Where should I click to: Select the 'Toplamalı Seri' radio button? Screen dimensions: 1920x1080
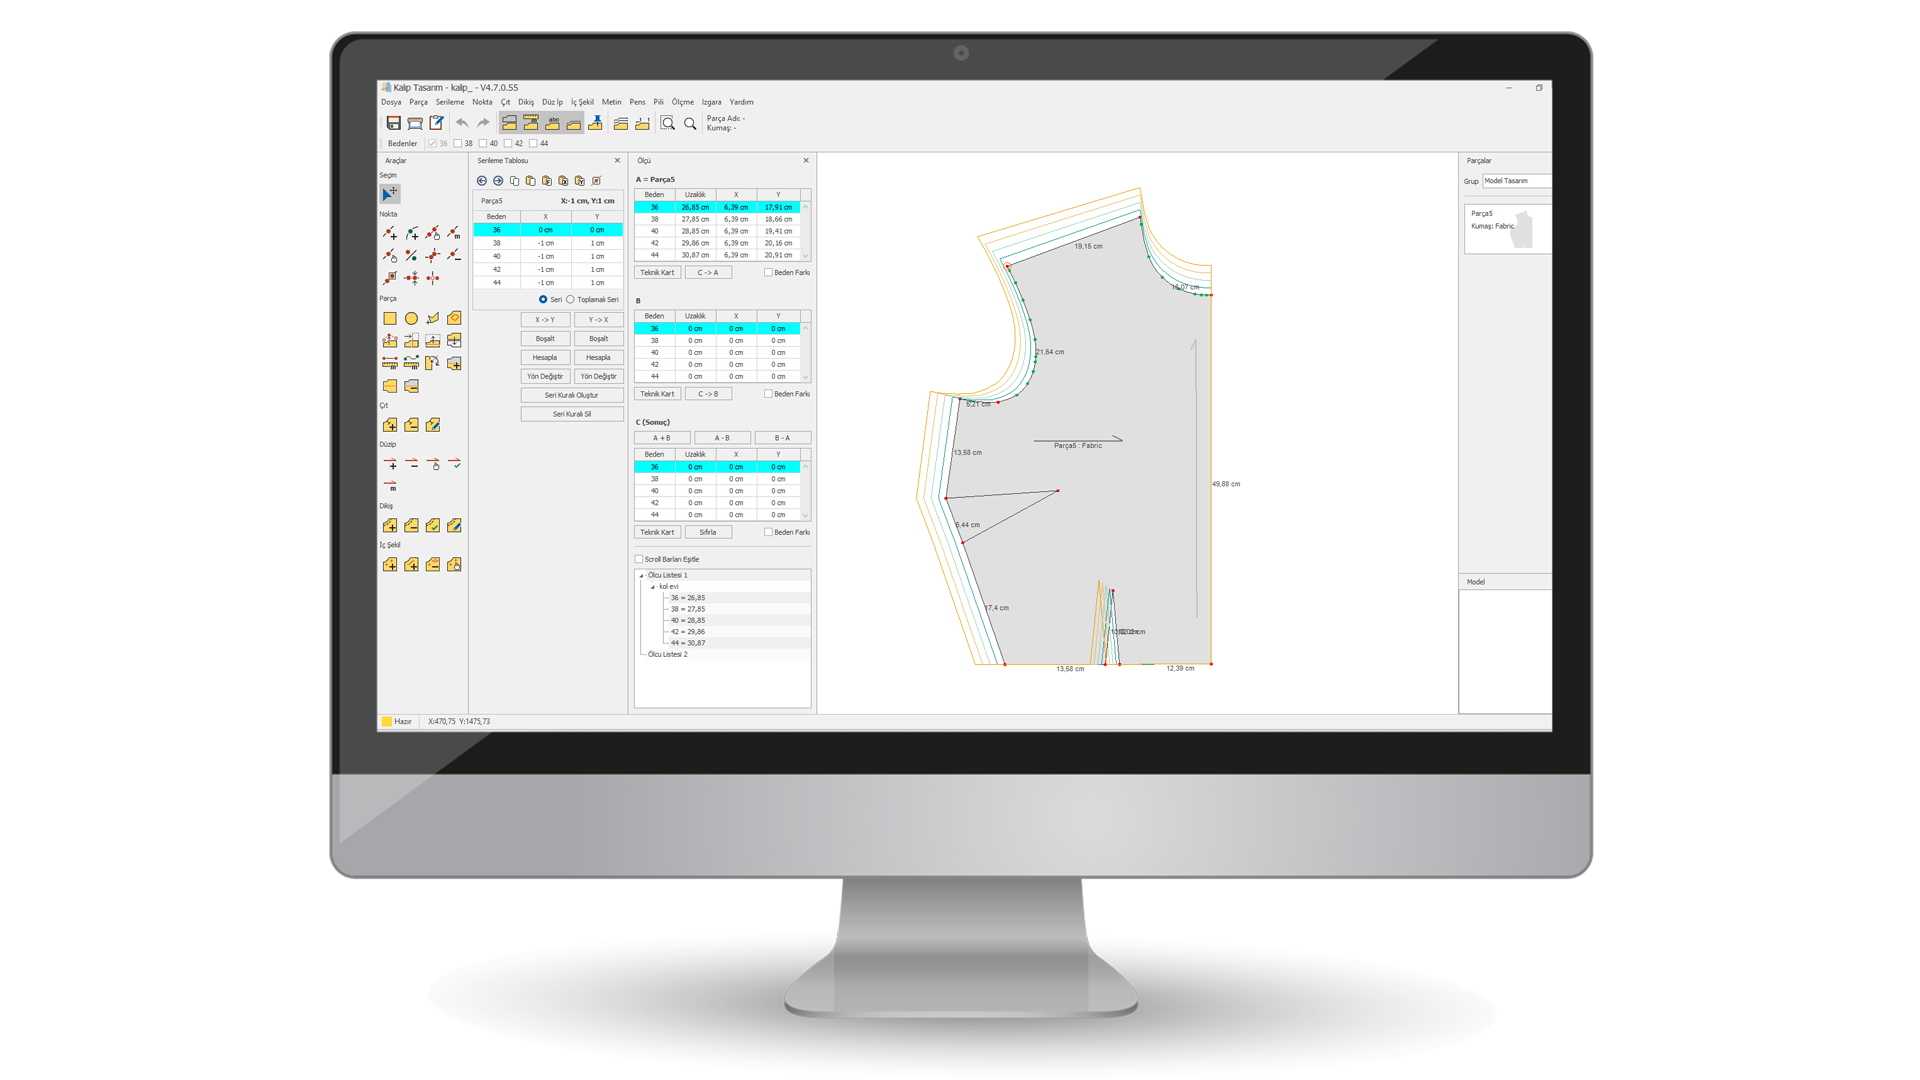click(571, 299)
